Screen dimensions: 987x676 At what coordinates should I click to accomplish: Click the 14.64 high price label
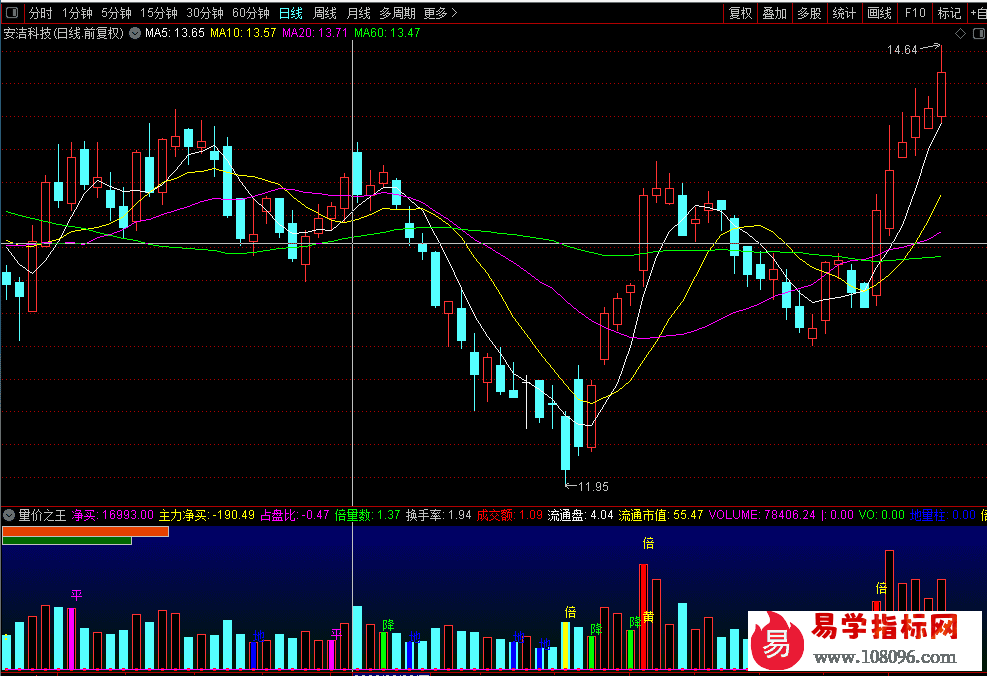pos(902,50)
